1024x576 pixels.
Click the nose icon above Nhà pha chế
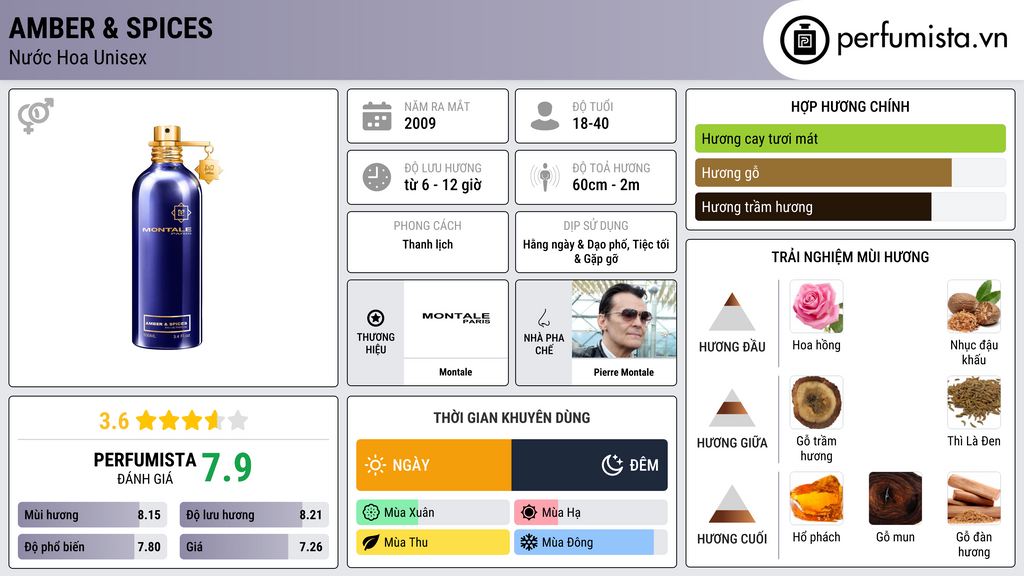click(543, 318)
